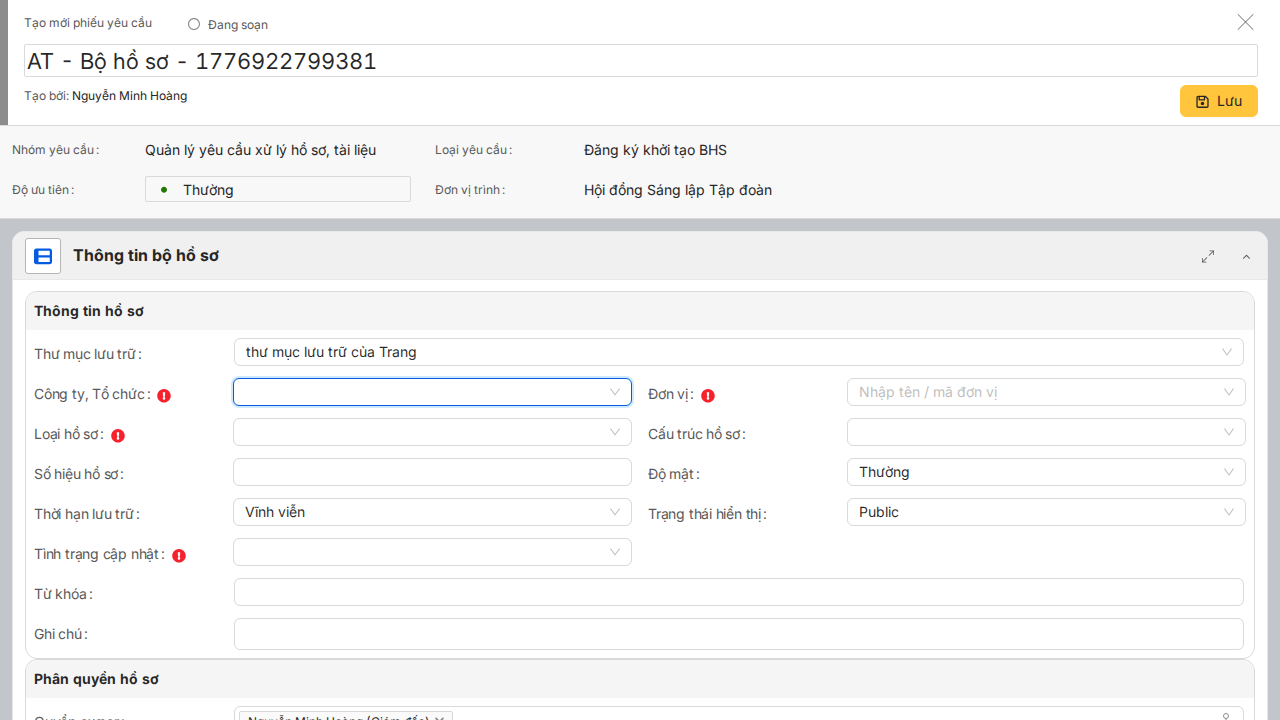
Task: Click the fullscreen expand arrows icon
Action: (x=1208, y=257)
